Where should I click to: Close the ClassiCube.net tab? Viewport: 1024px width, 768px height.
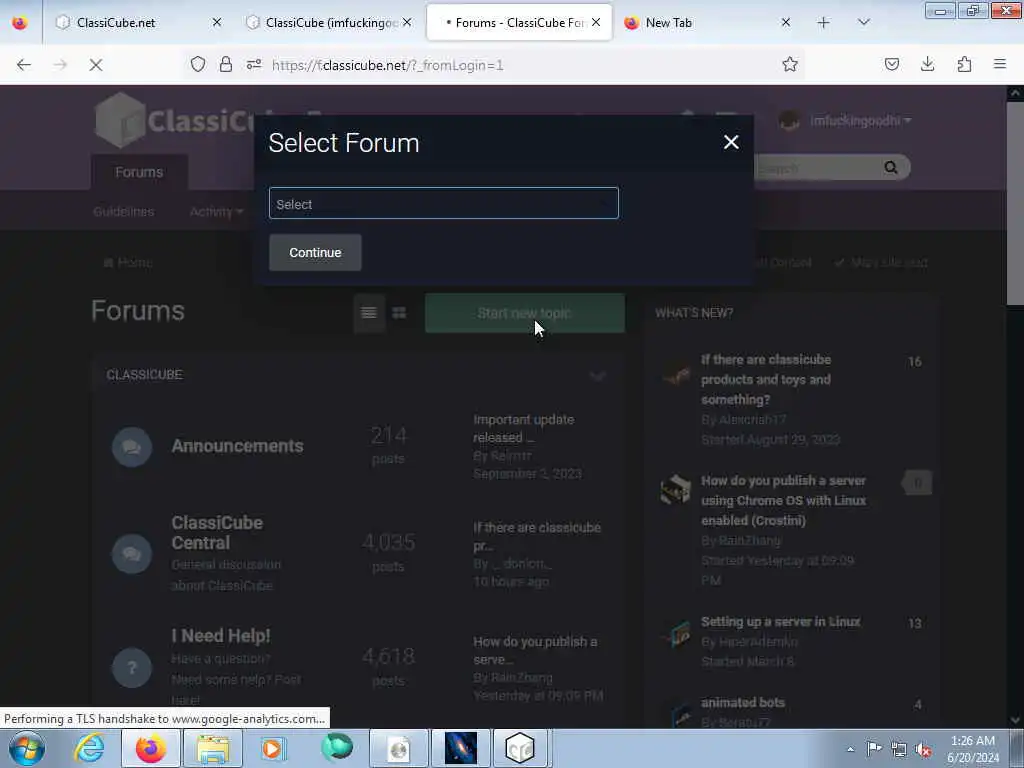pos(217,22)
